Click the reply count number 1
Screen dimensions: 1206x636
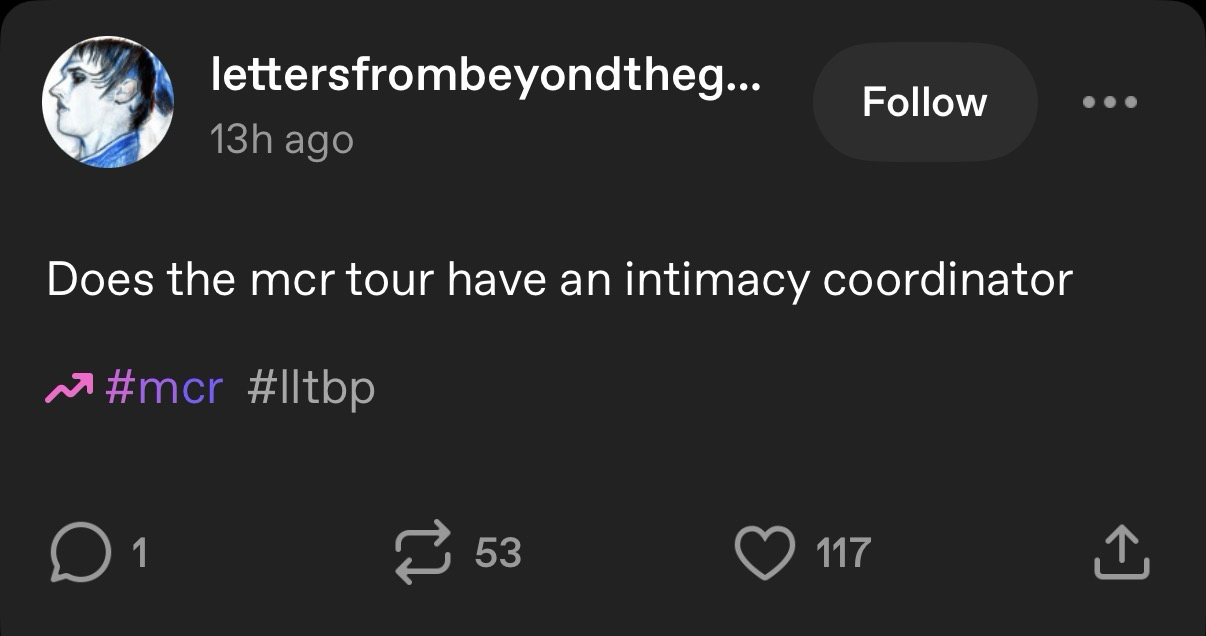click(141, 553)
